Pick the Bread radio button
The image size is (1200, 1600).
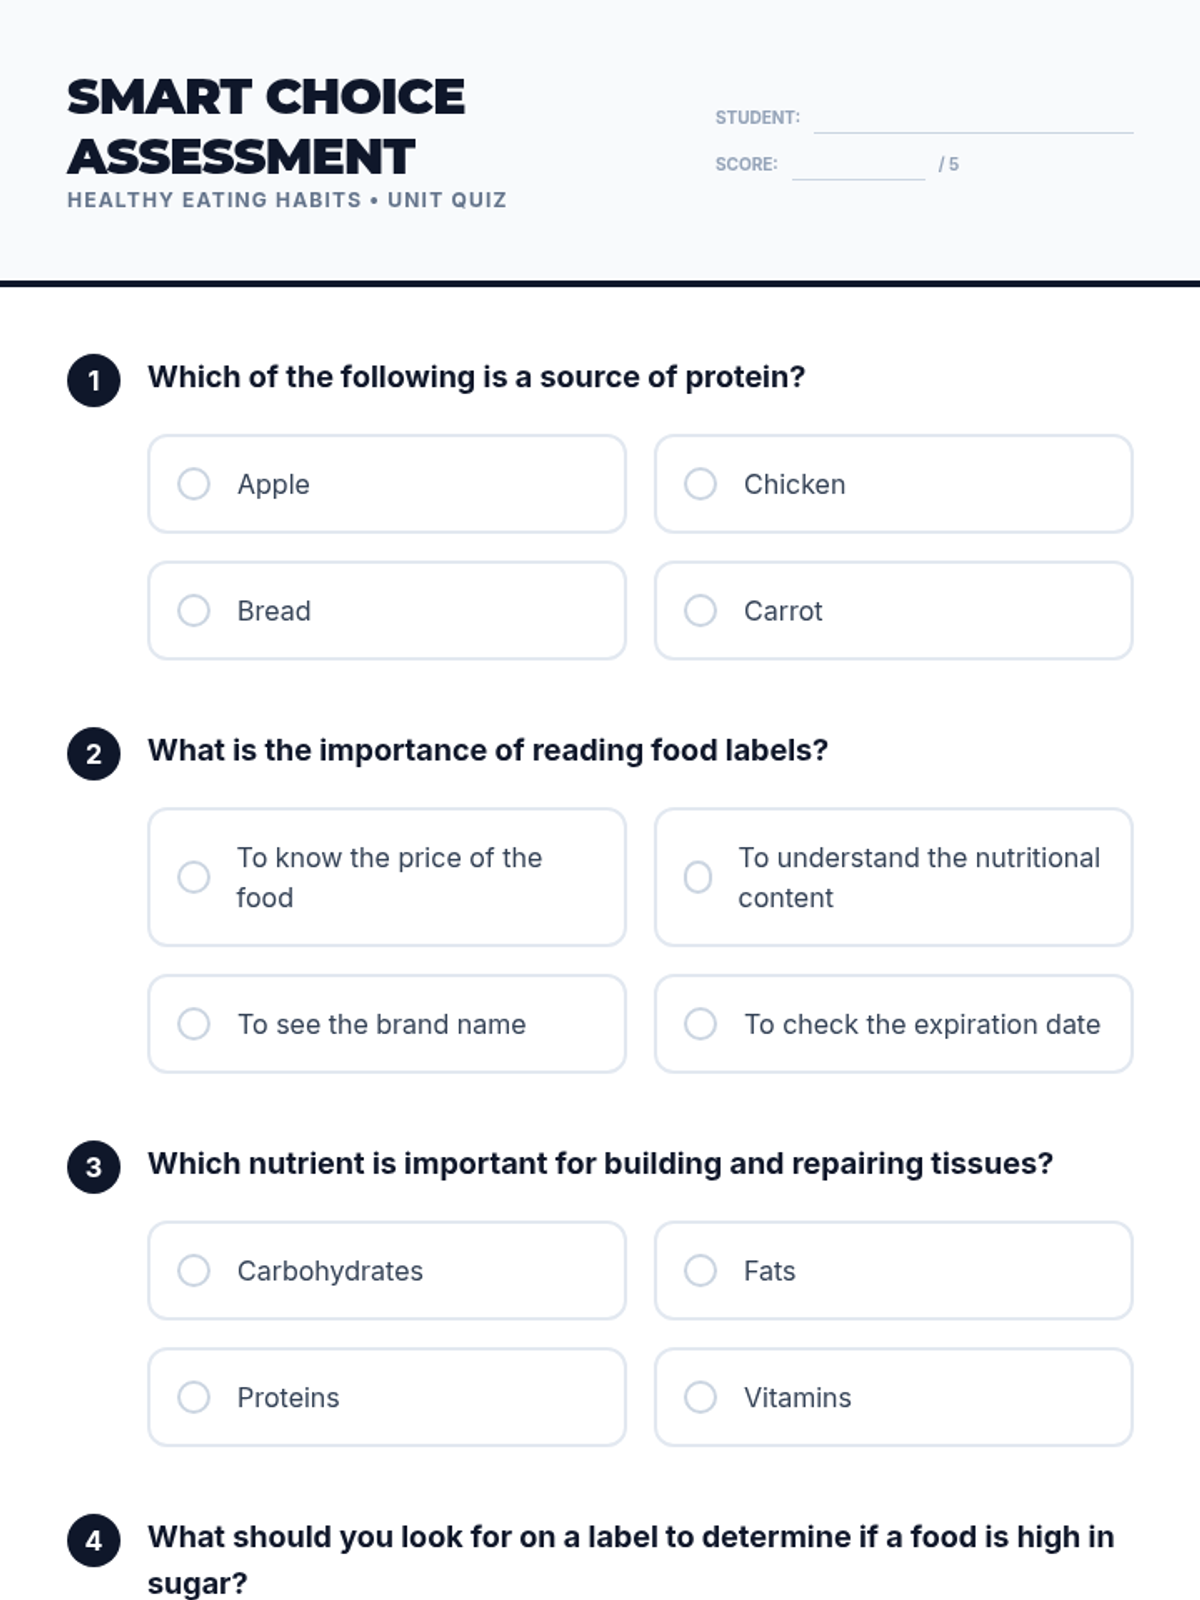tap(194, 610)
